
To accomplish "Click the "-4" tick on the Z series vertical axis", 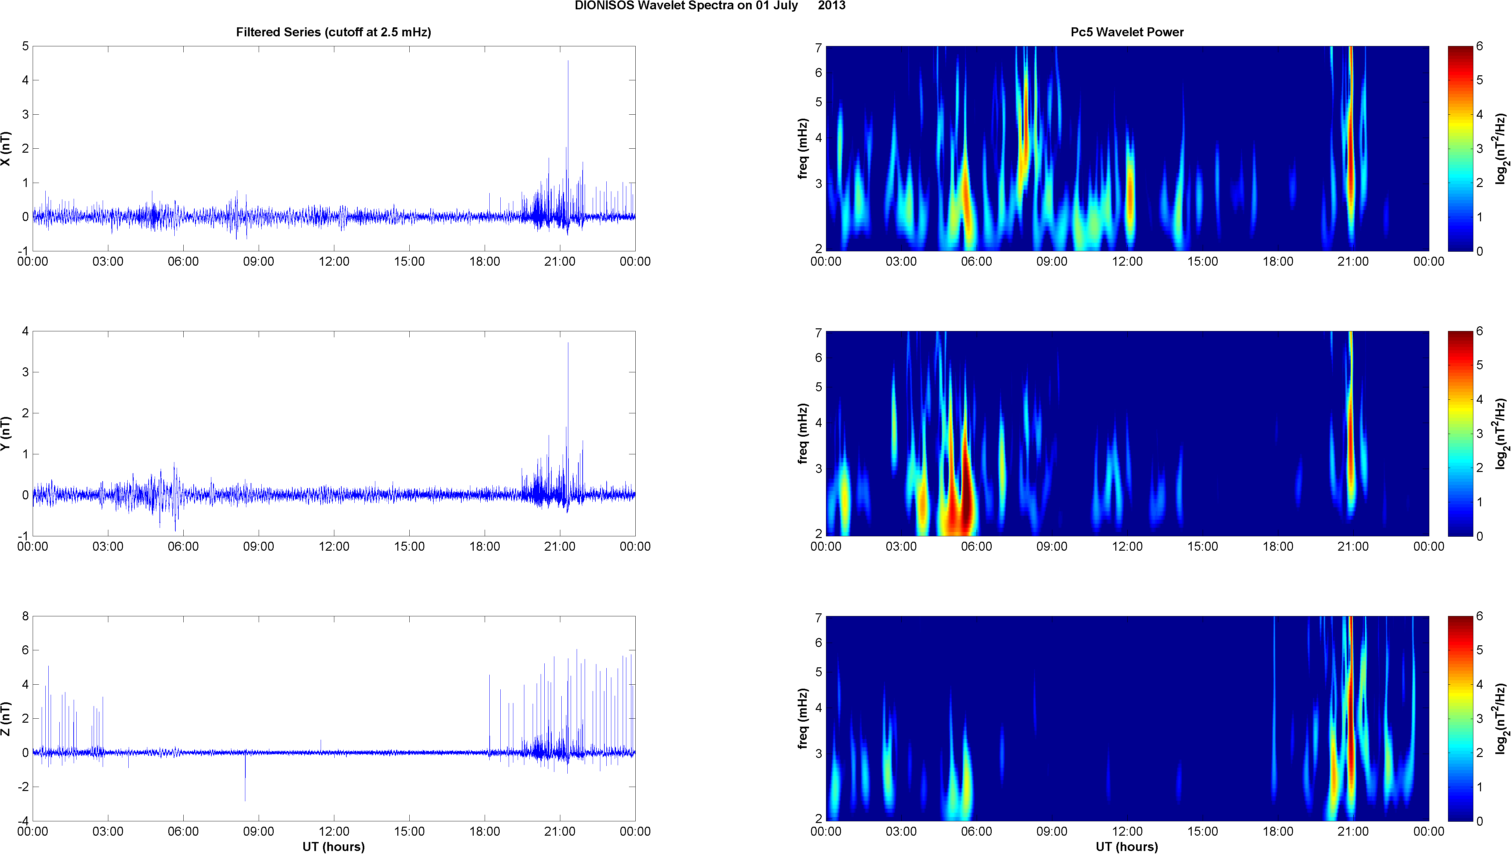I will pyautogui.click(x=23, y=821).
